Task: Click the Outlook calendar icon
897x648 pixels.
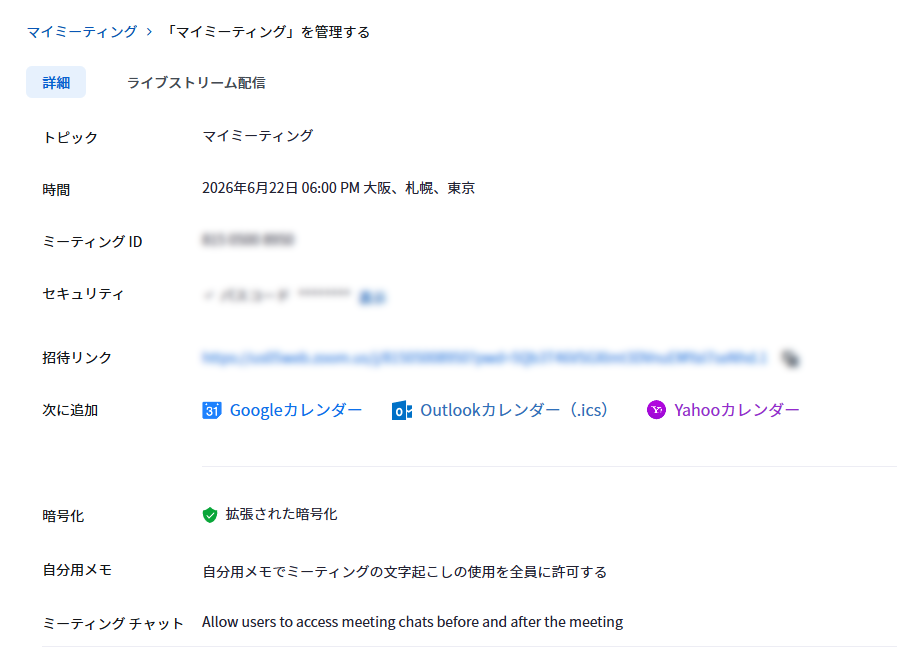Action: (402, 410)
